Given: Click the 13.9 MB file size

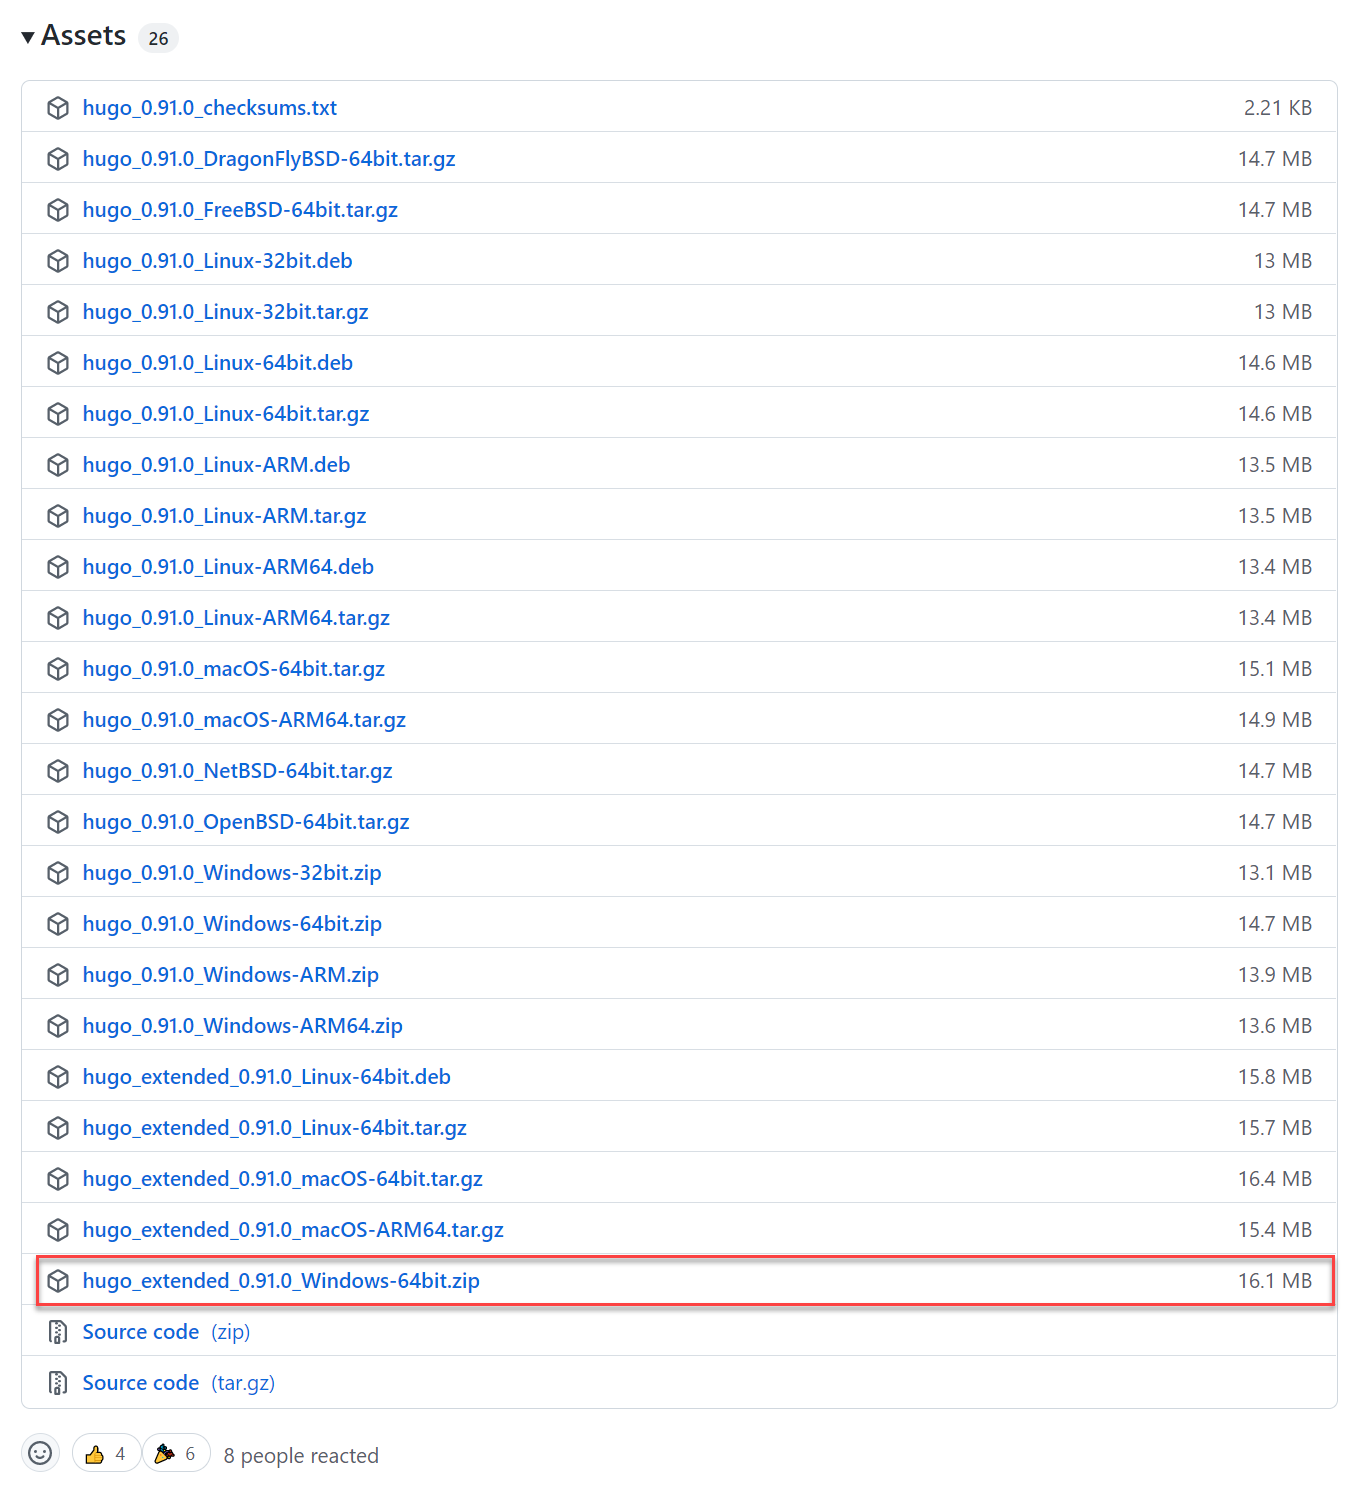Looking at the screenshot, I should tap(1275, 974).
